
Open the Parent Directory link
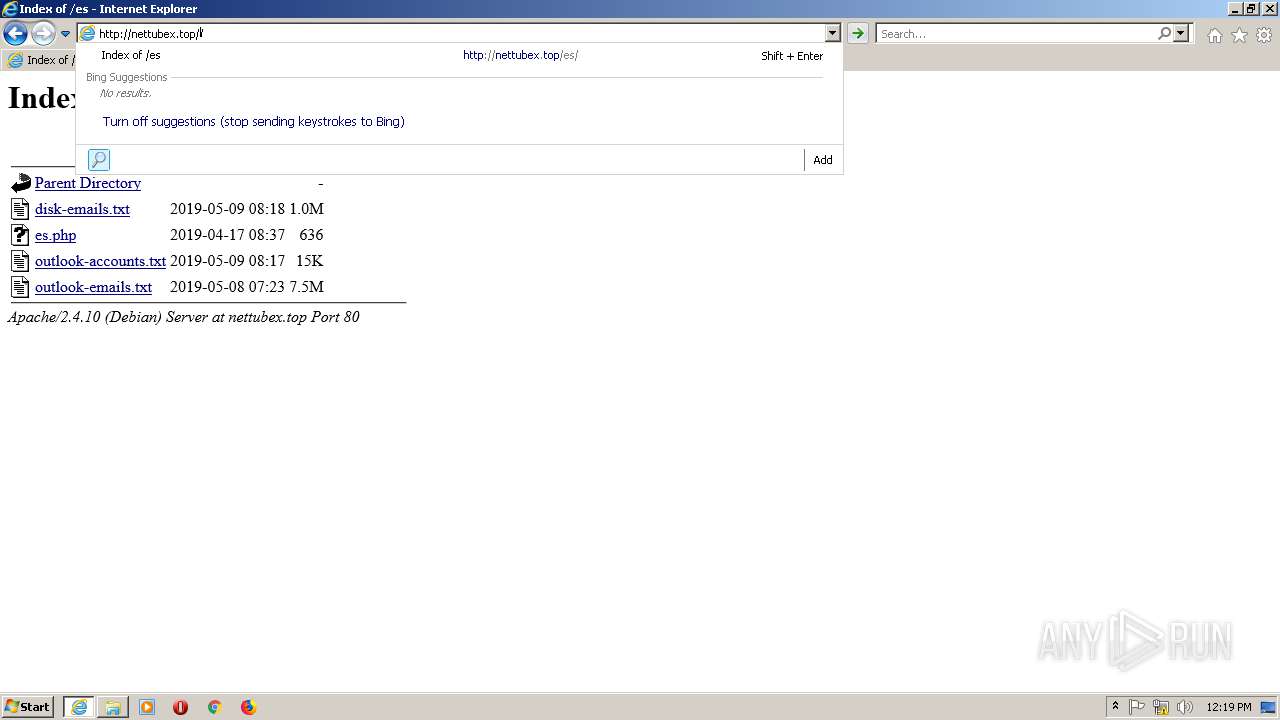[88, 183]
